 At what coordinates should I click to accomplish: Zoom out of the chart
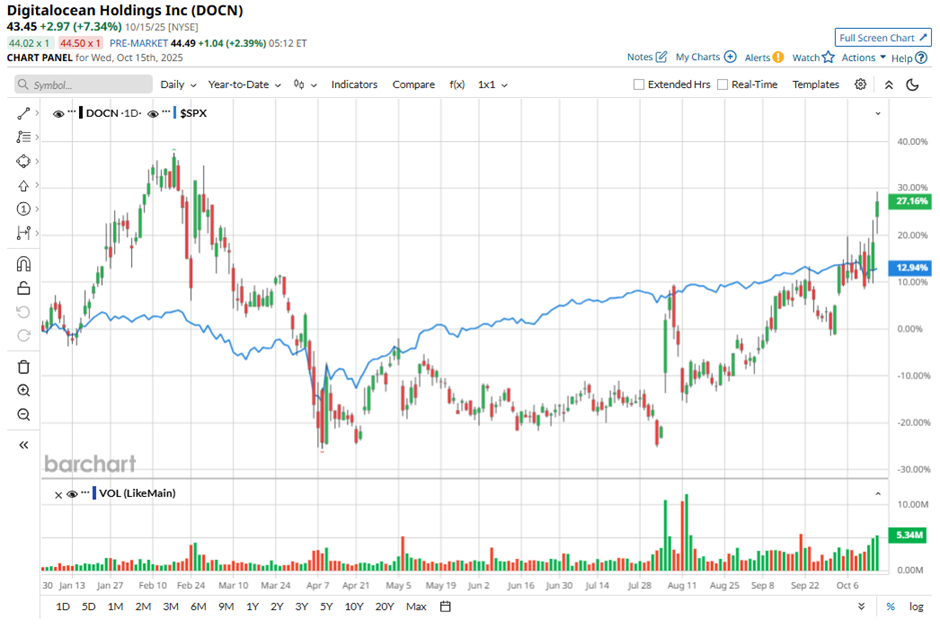pos(23,415)
